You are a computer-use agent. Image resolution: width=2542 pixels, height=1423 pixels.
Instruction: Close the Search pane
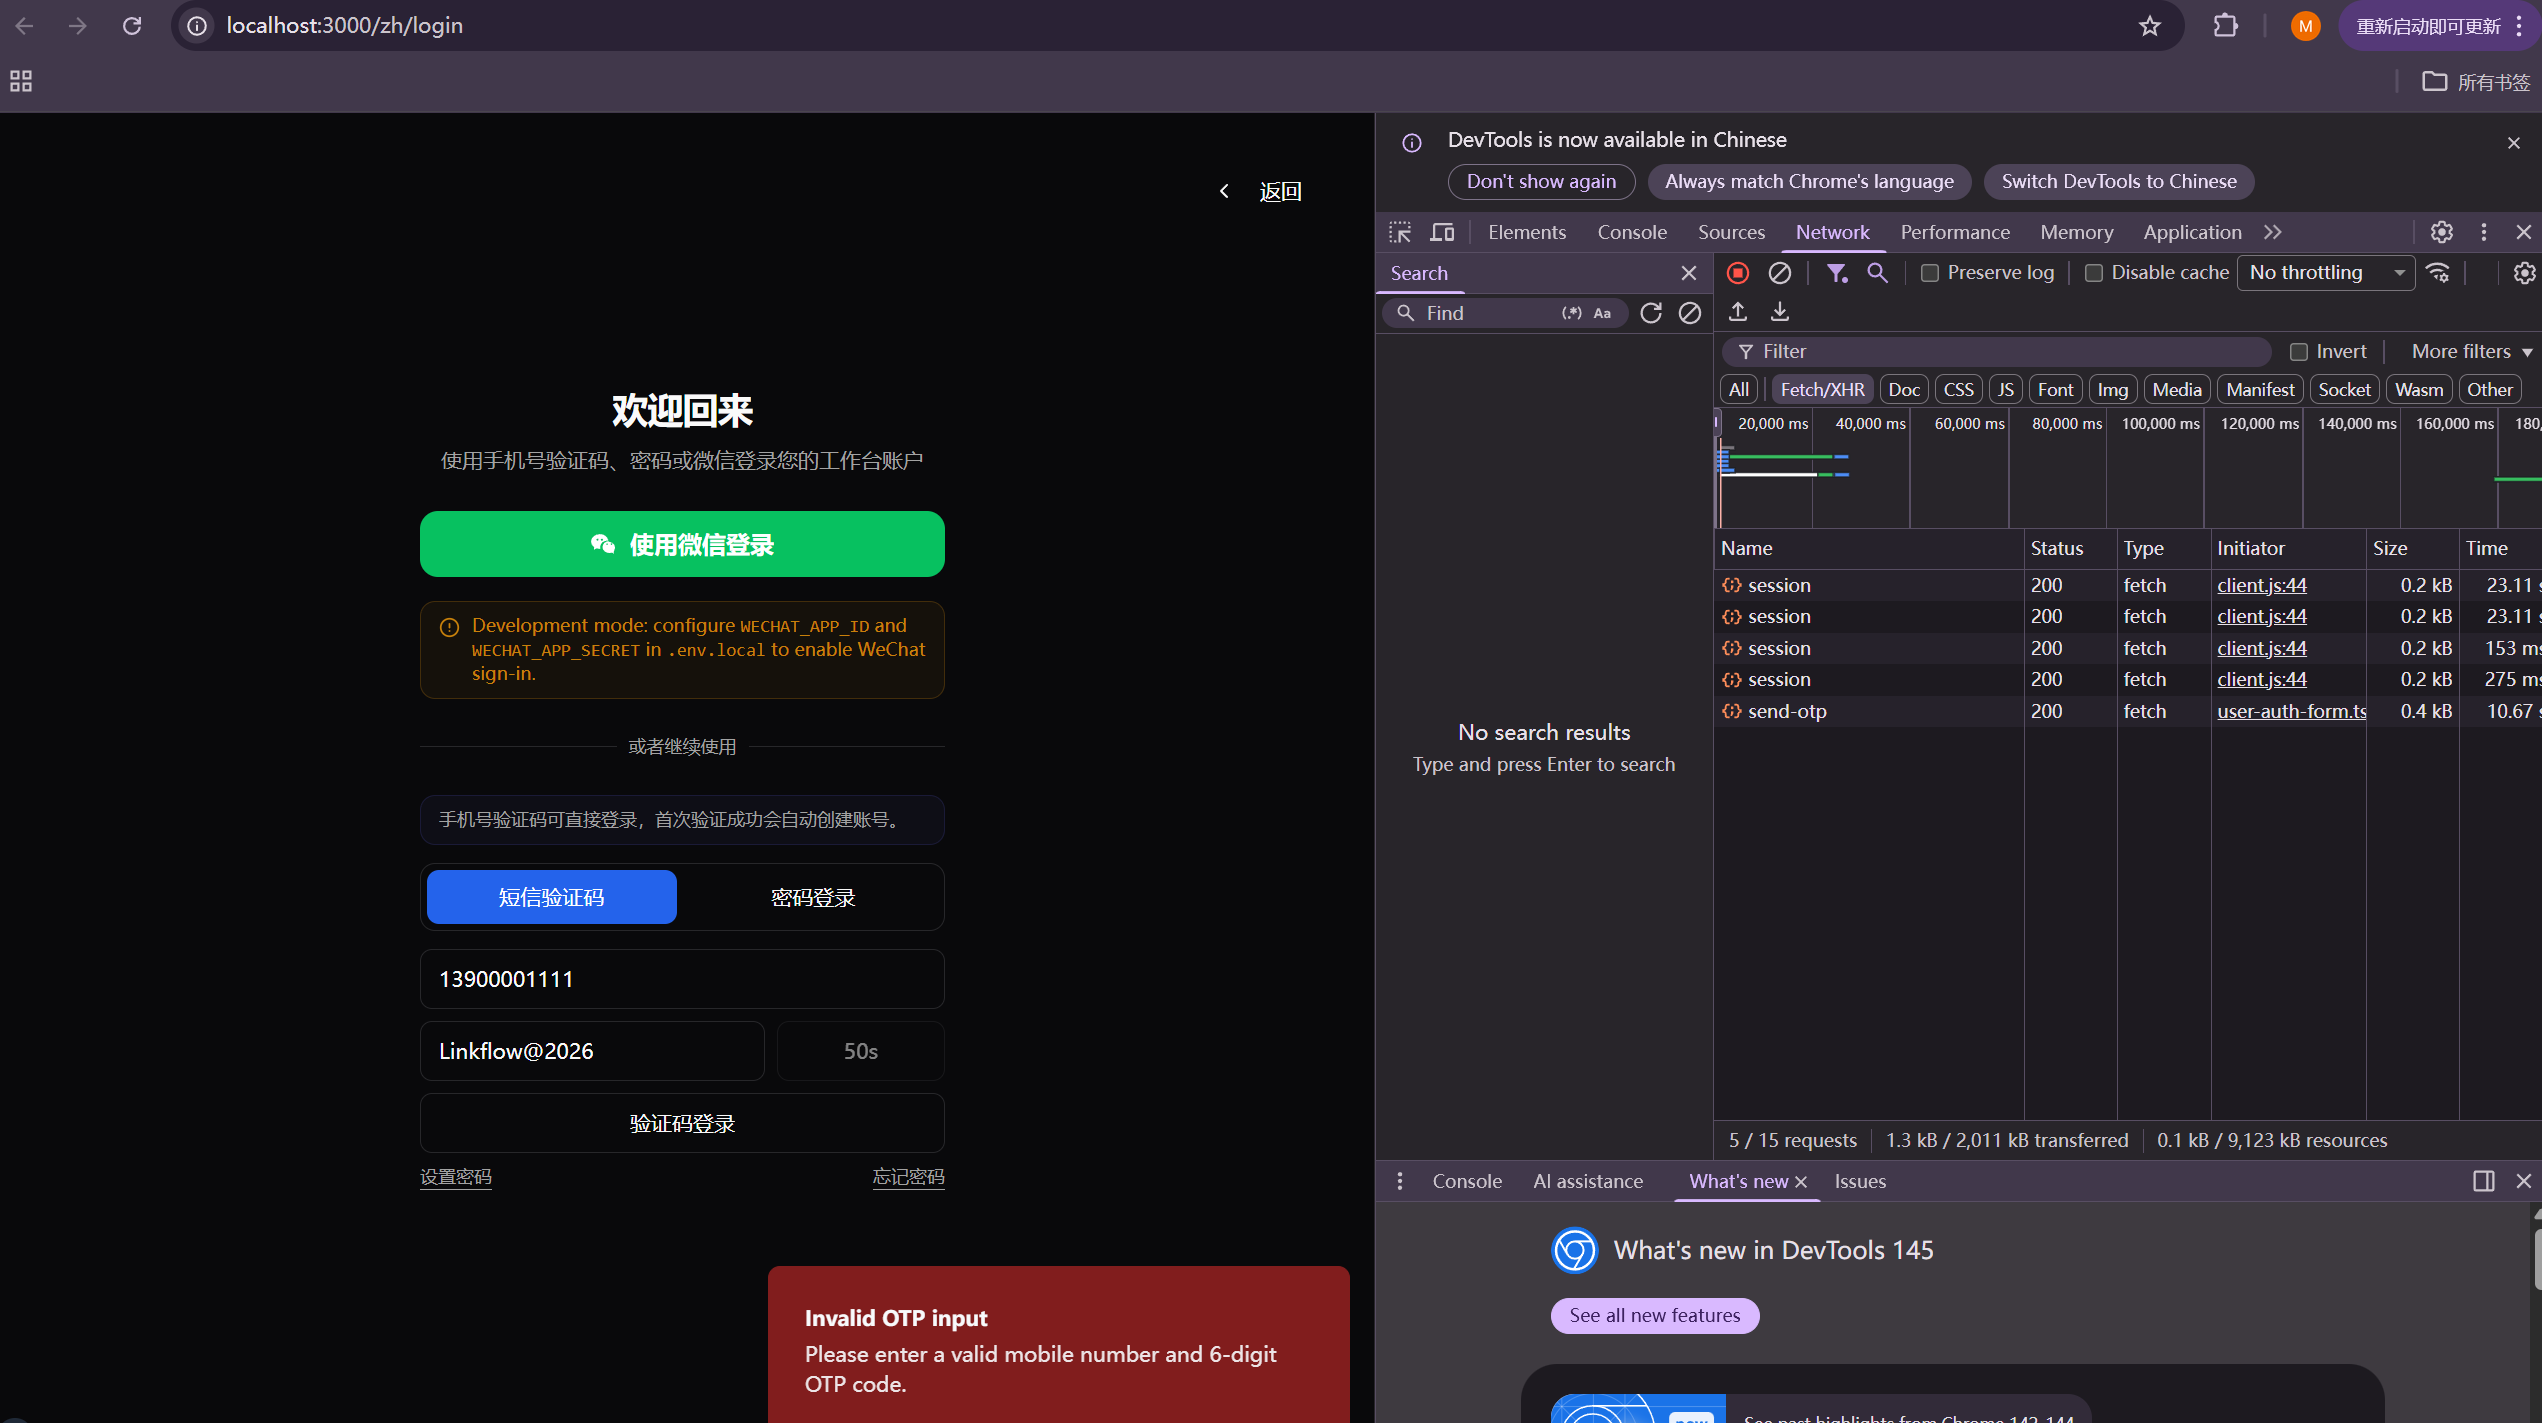(1689, 273)
